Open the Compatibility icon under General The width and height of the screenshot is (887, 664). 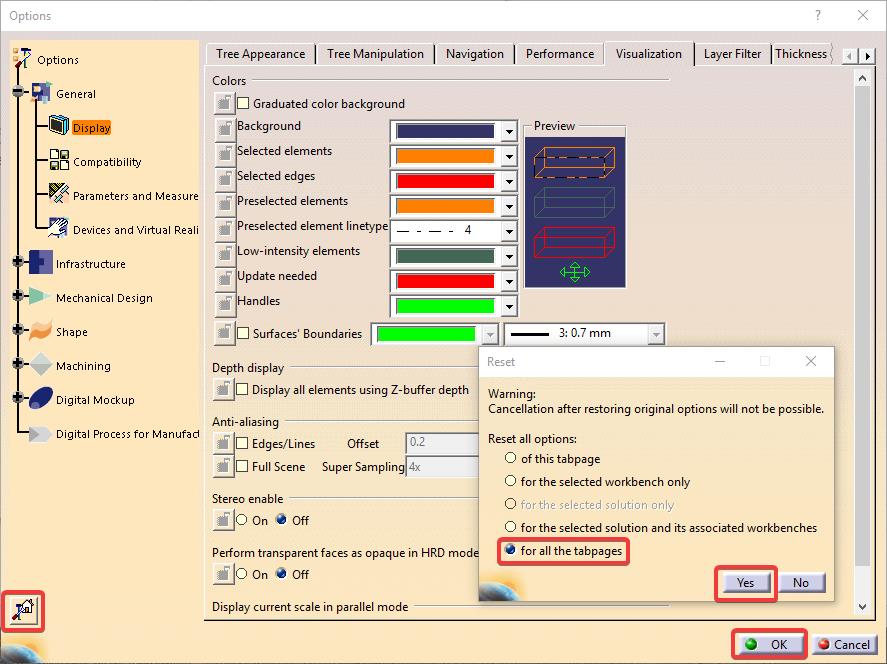pos(59,160)
